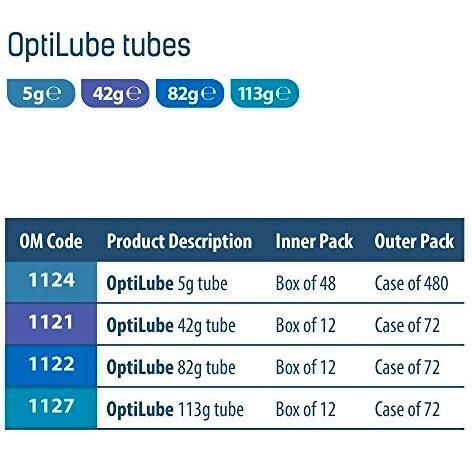This screenshot has height=472, width=472.
Task: Click OptiLube 42g tube description
Action: click(x=171, y=326)
